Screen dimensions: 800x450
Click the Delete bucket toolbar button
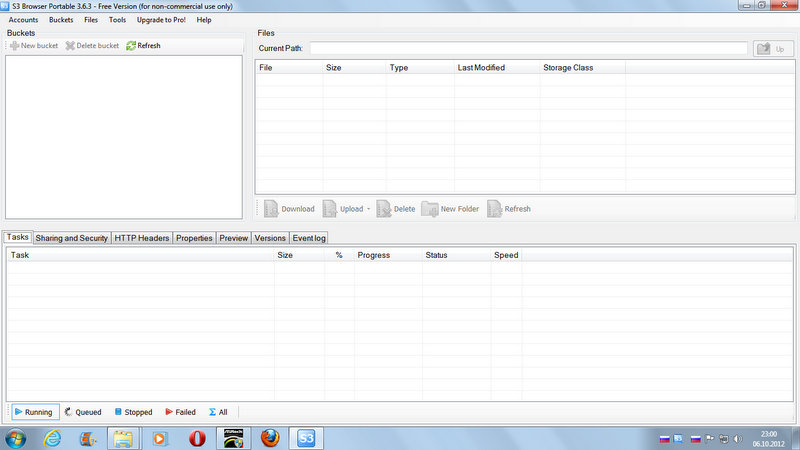coord(92,45)
